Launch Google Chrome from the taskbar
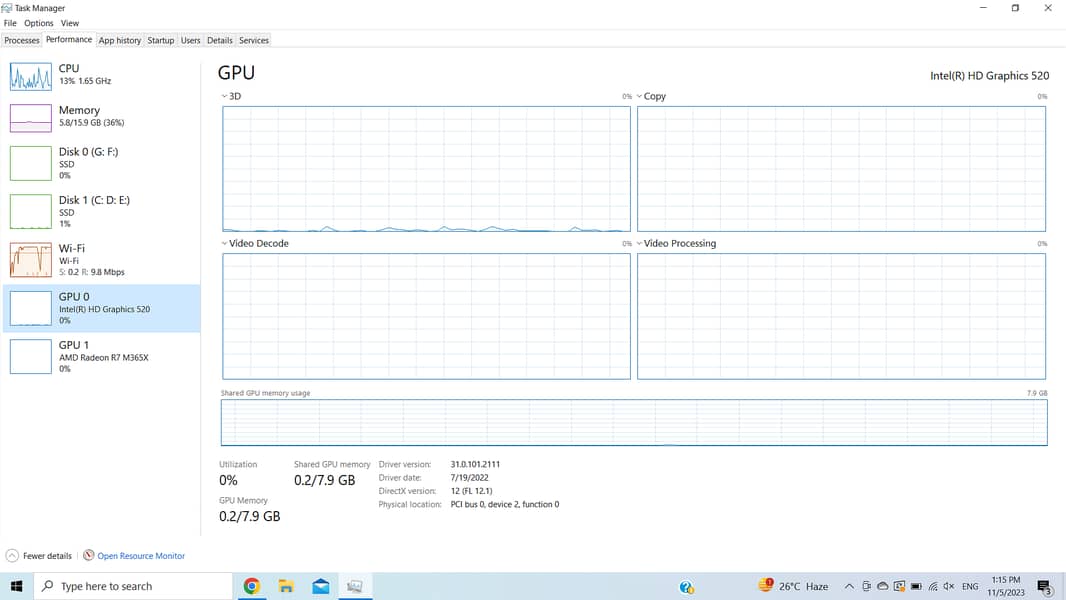 (252, 587)
